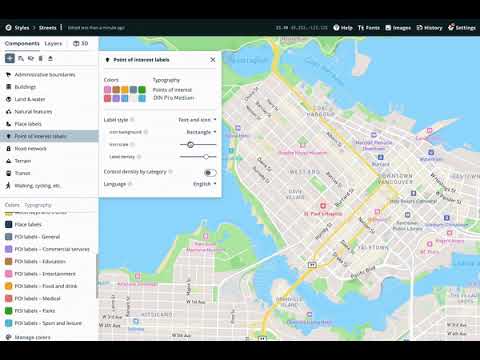This screenshot has height=360, width=480.
Task: Close the Point of interest labels panel
Action: coord(213,60)
